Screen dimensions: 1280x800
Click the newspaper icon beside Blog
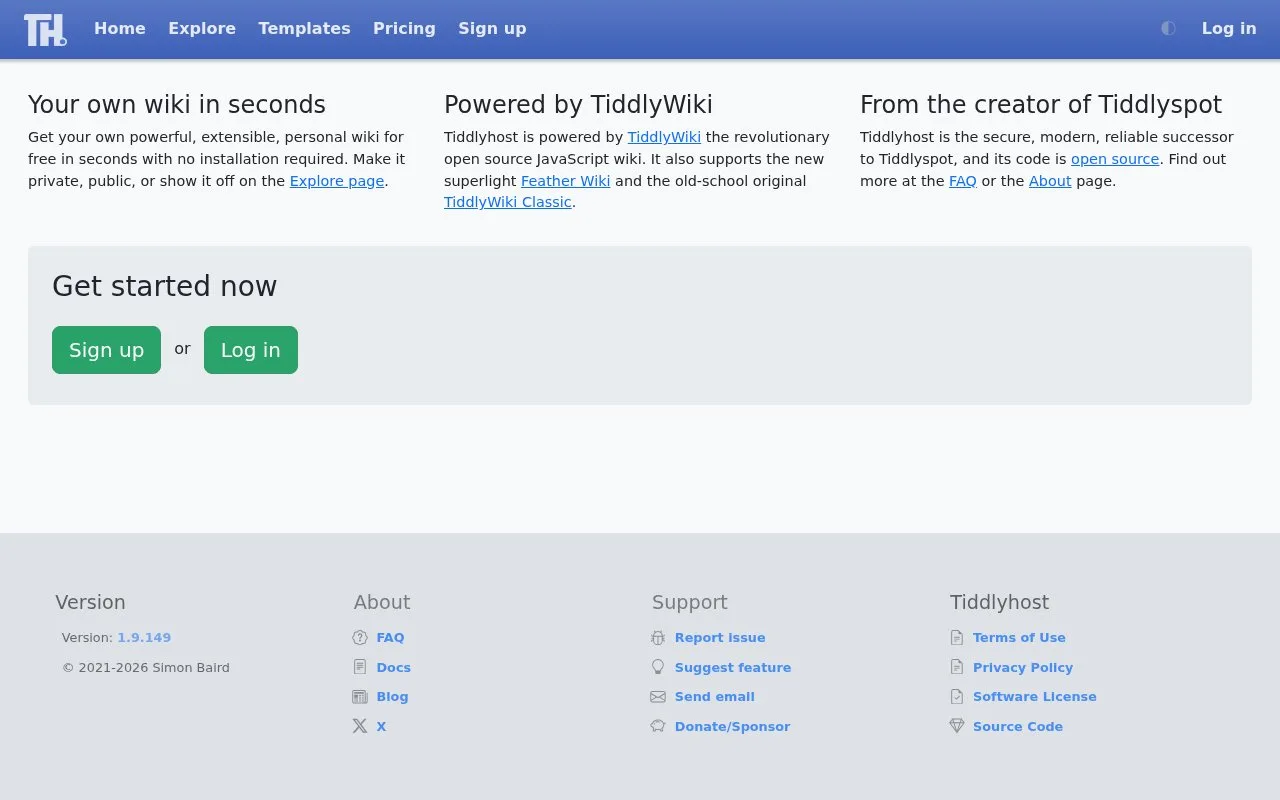(x=360, y=697)
